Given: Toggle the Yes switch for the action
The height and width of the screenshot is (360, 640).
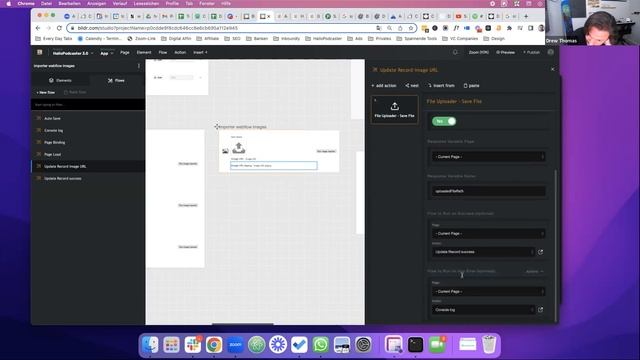Looking at the screenshot, I should pos(444,121).
